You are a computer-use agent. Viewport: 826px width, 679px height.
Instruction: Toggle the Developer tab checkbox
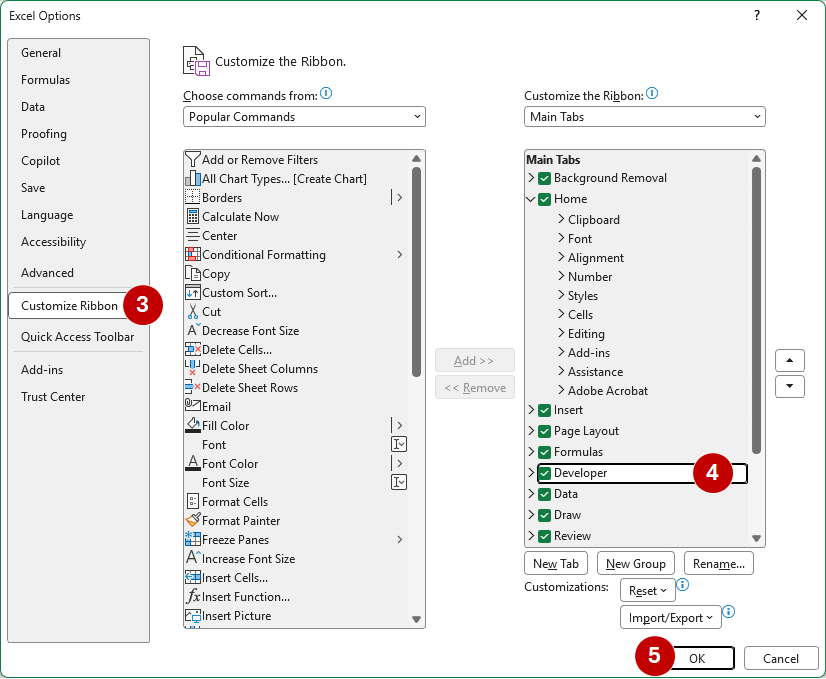[x=544, y=473]
